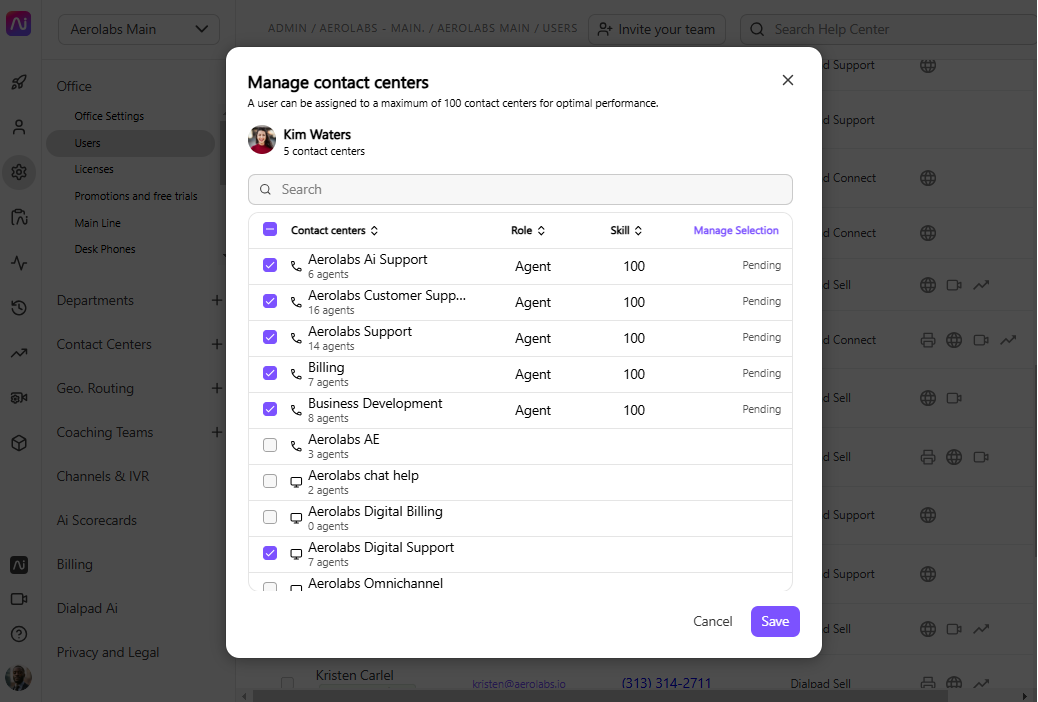
Task: Open the settings gear icon in sidebar
Action: 19,172
